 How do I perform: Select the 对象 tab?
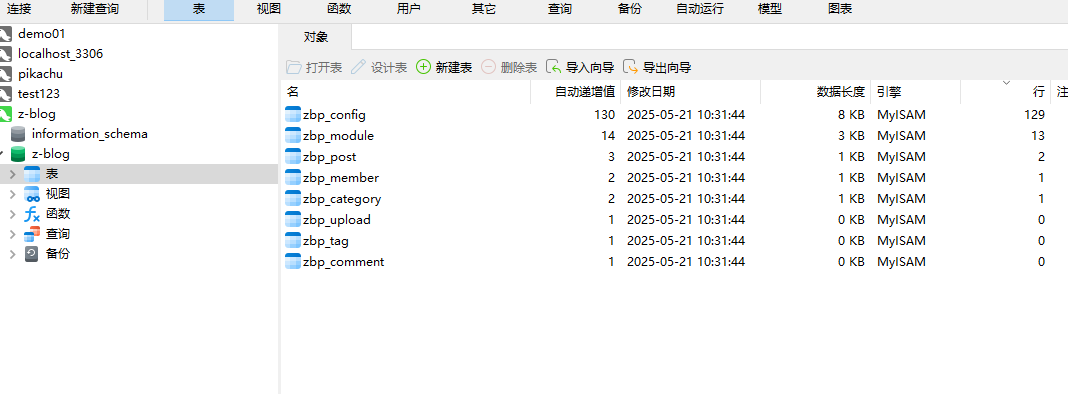pos(316,37)
